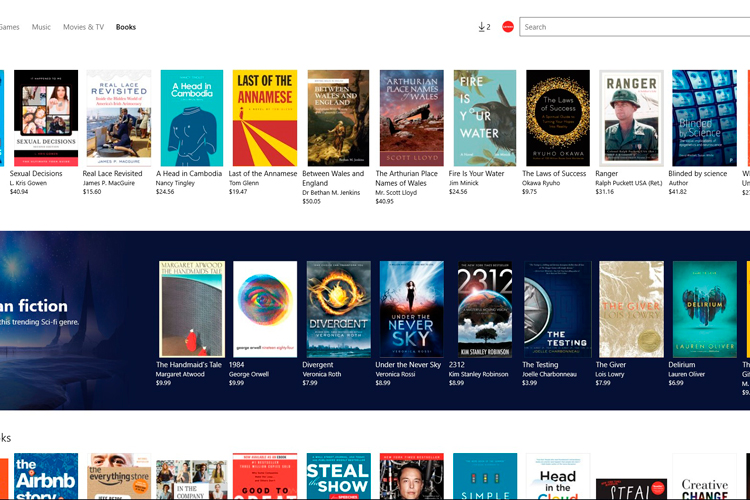Image resolution: width=750 pixels, height=500 pixels.
Task: Open The Everything Store cover
Action: pyautogui.click(x=119, y=477)
